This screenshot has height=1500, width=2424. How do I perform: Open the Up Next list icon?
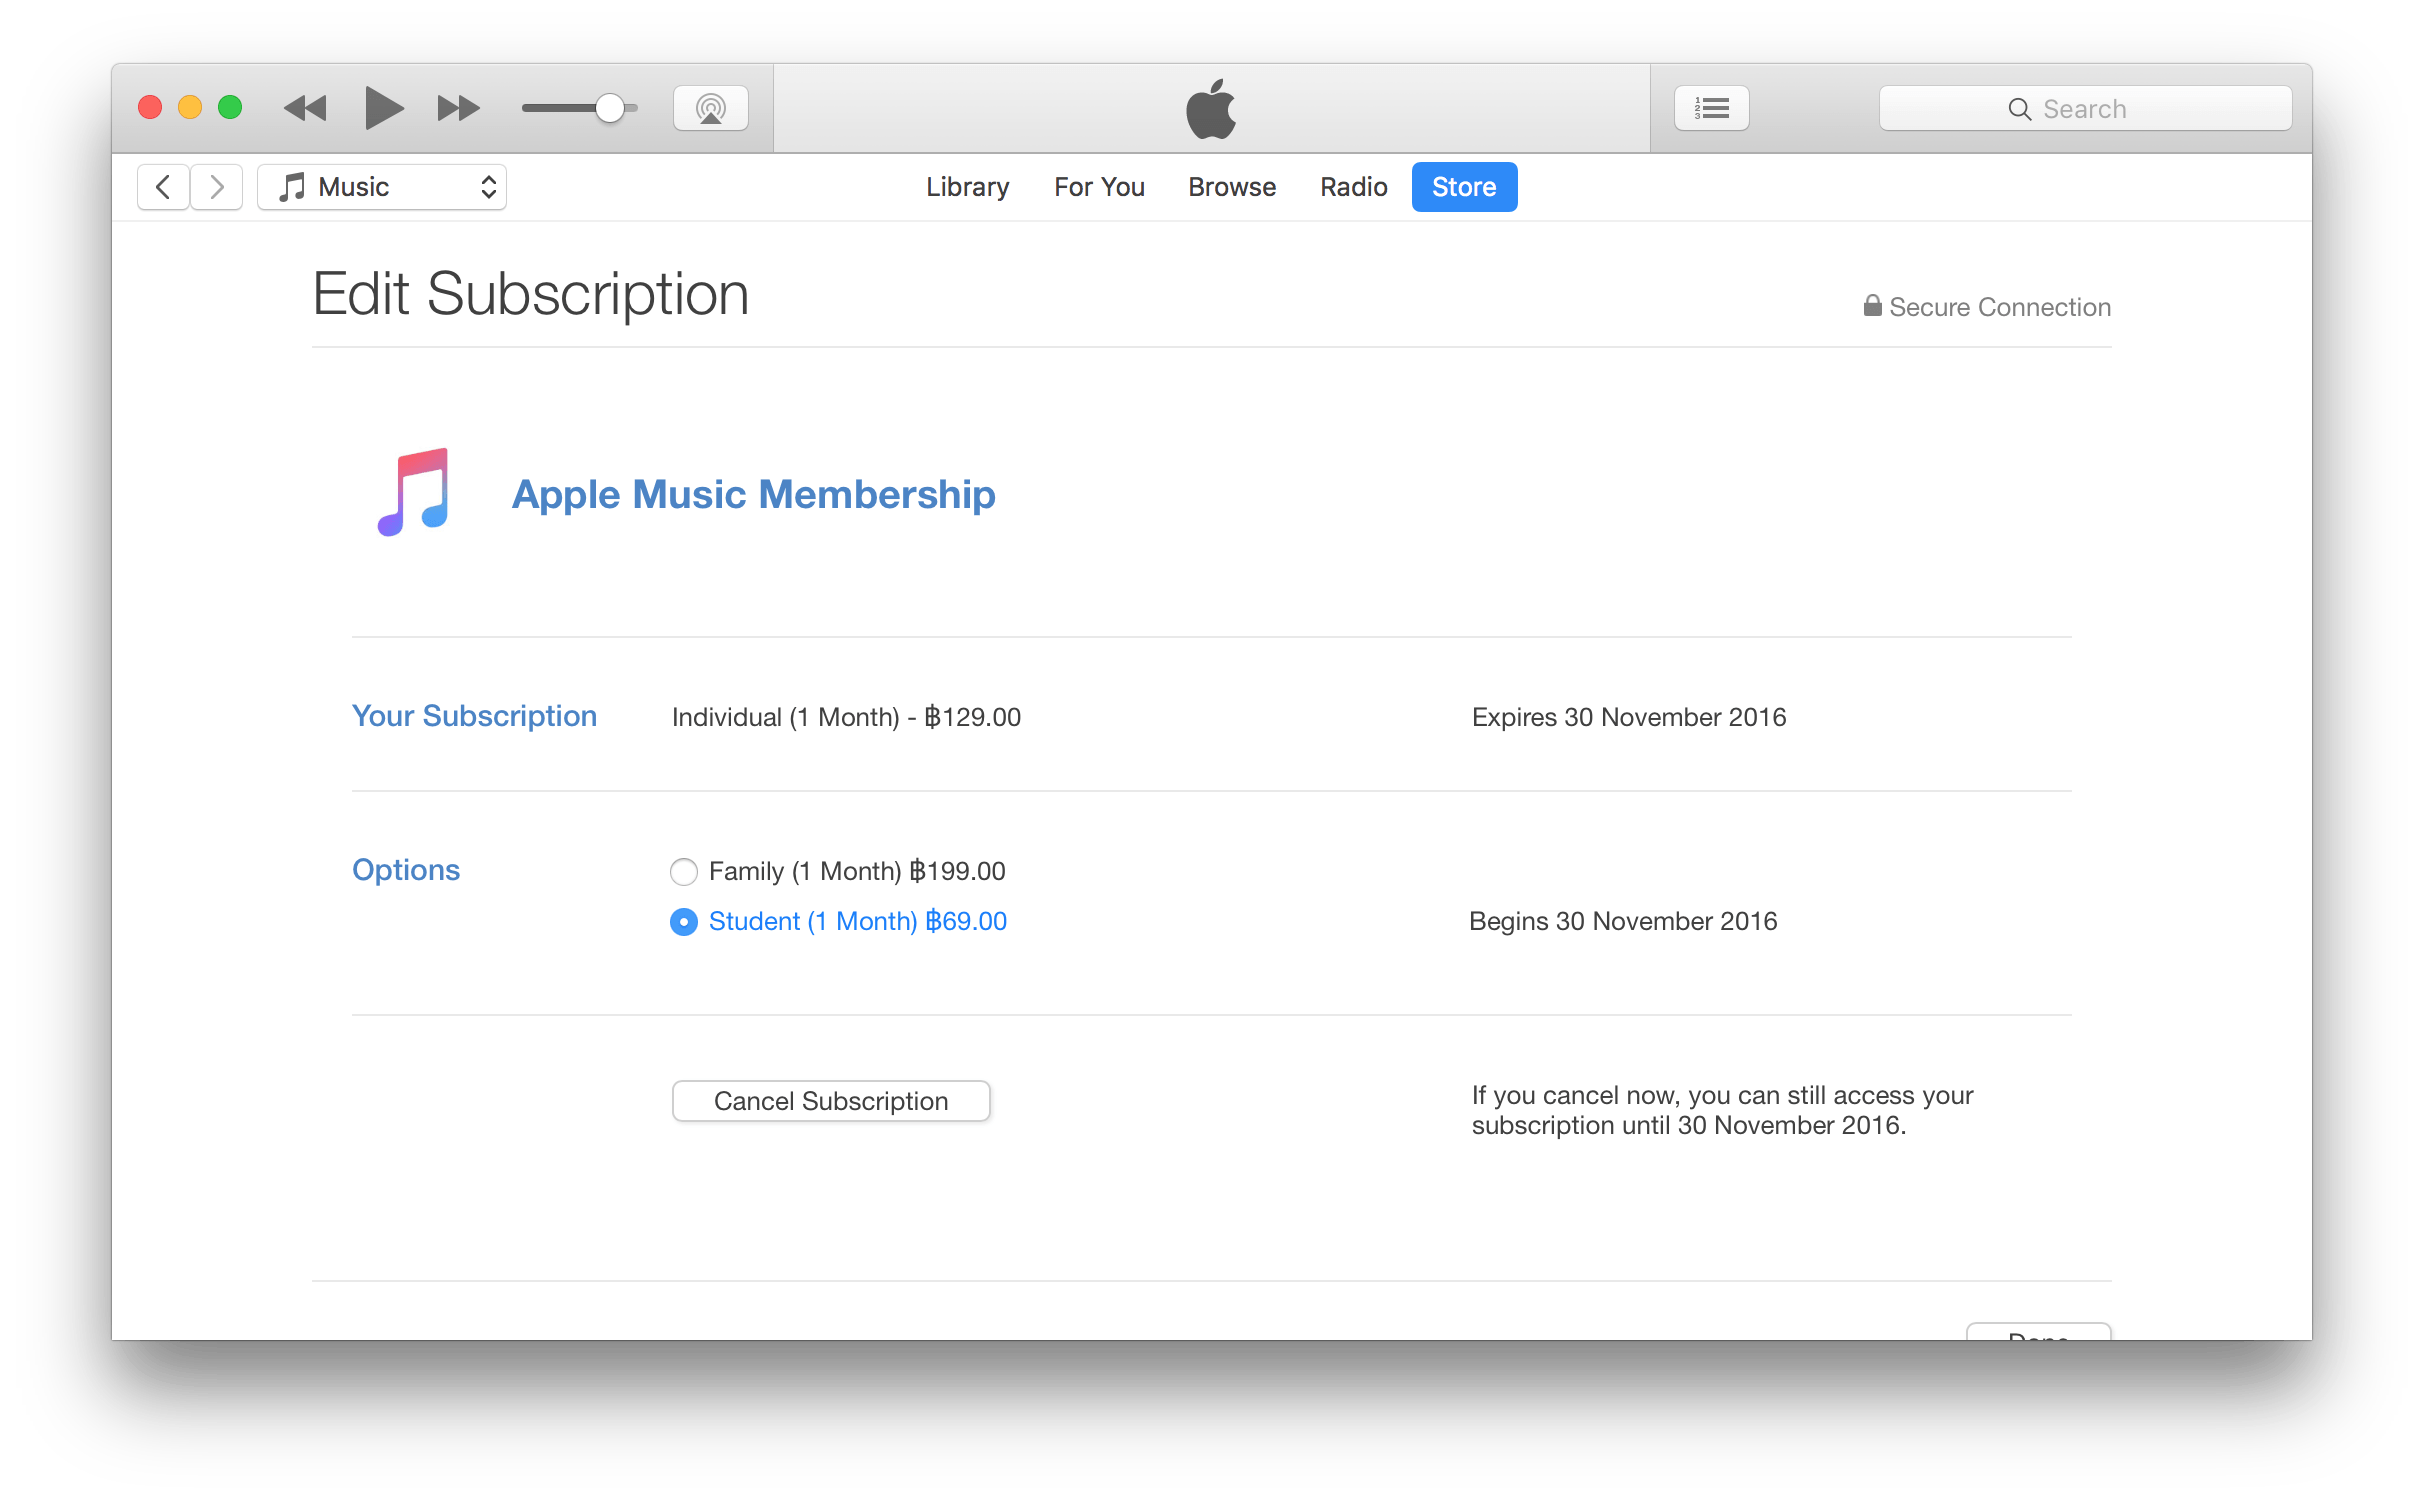(1712, 108)
